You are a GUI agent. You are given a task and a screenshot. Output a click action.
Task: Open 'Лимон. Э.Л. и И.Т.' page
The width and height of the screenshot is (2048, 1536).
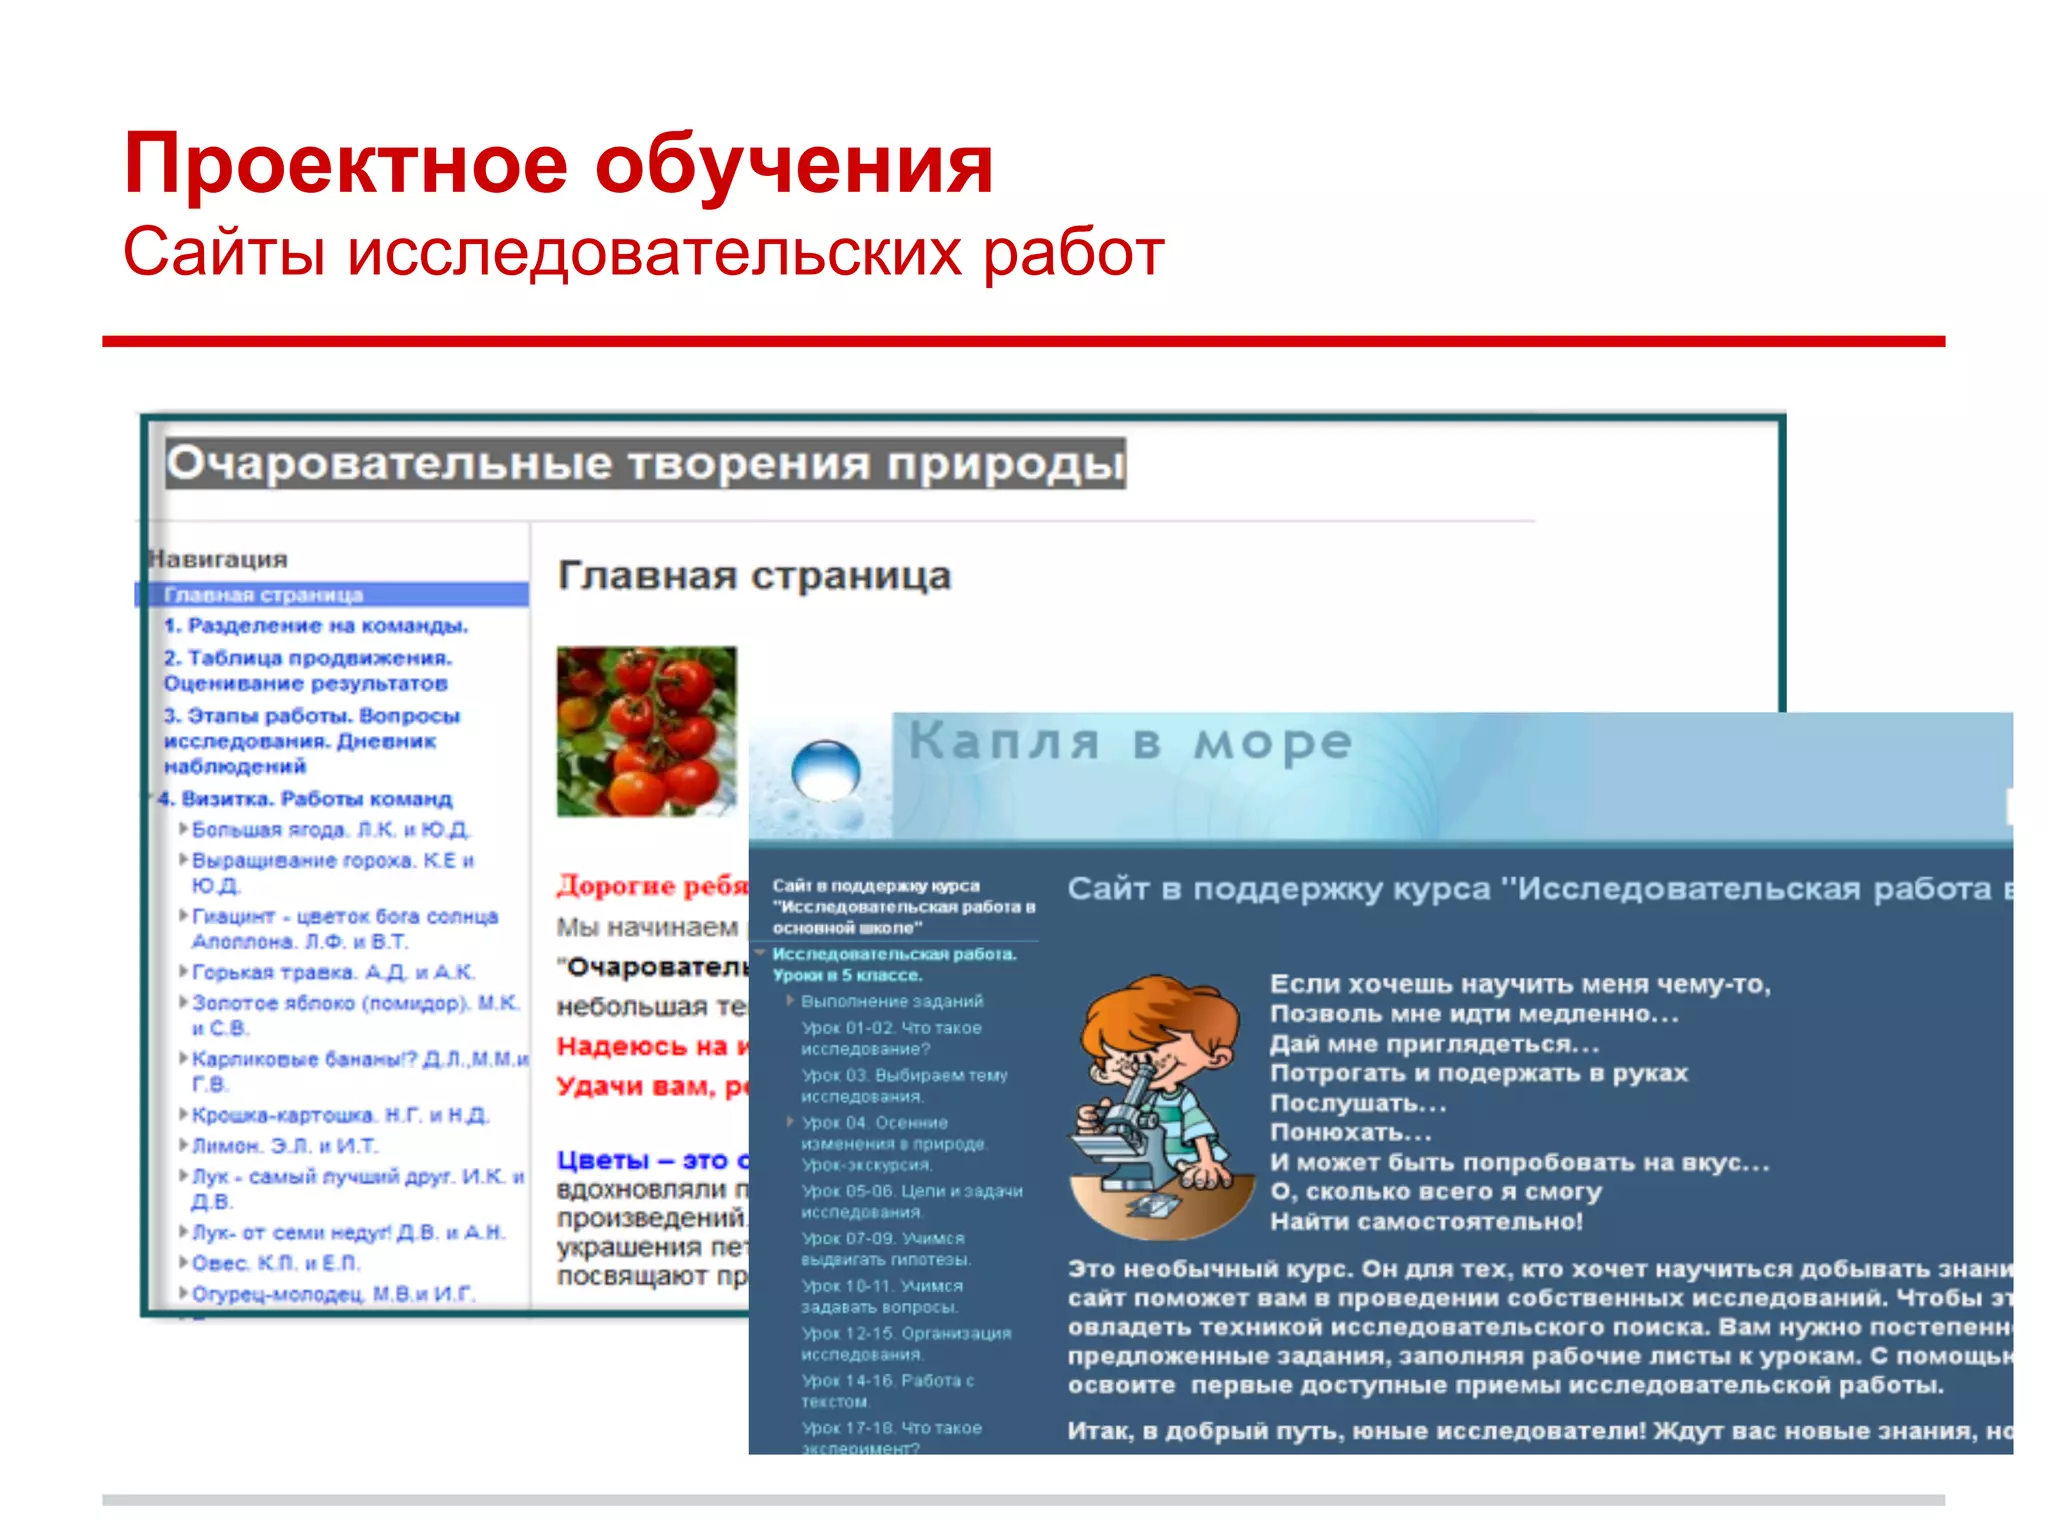click(x=285, y=1146)
